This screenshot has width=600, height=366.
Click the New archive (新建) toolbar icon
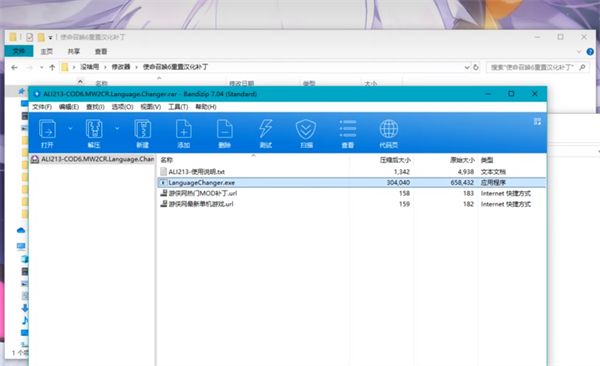point(142,134)
